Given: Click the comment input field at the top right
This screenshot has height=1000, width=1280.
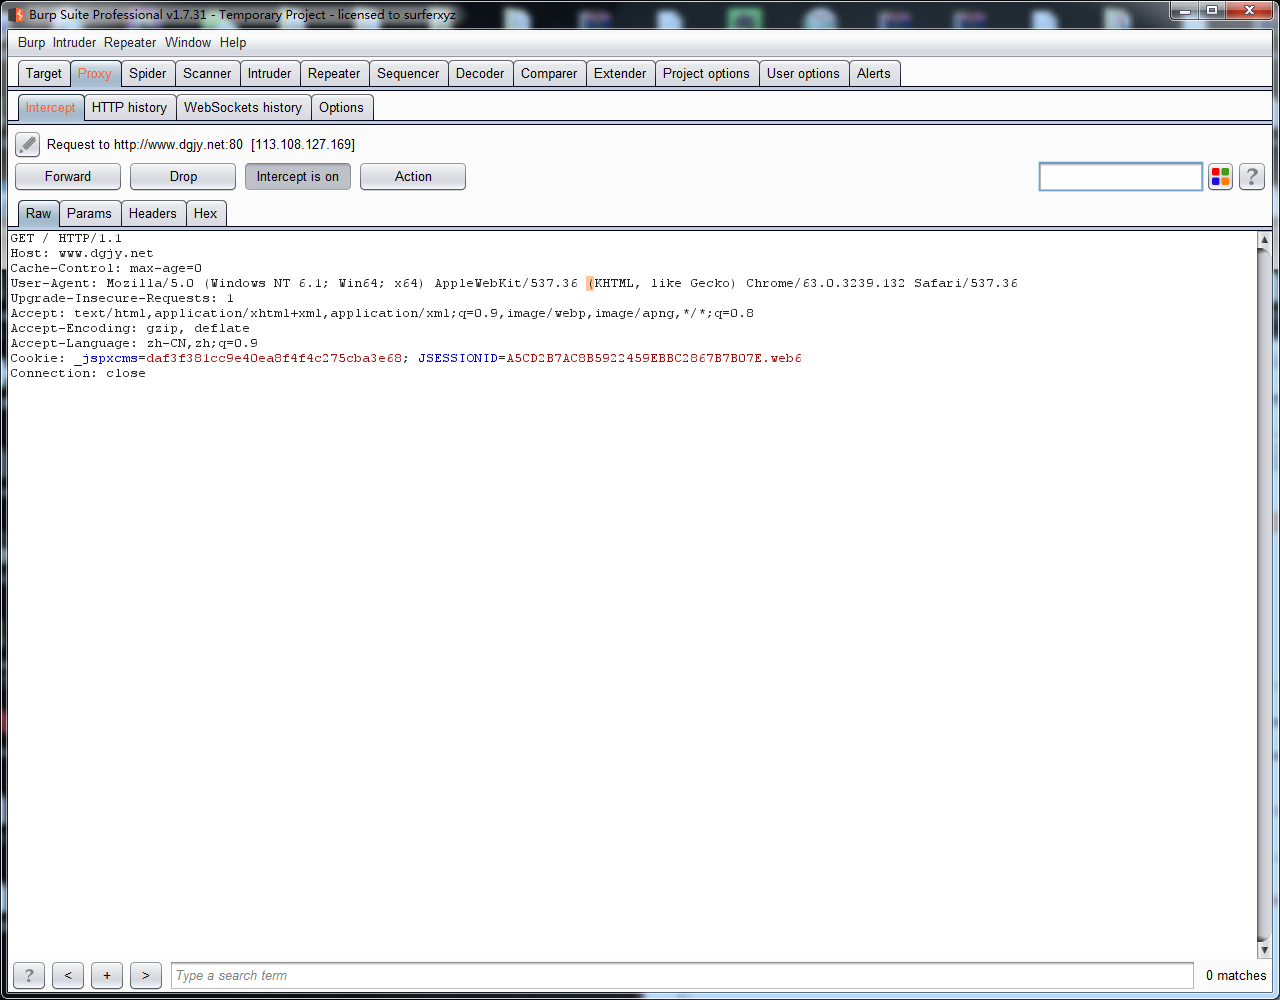Looking at the screenshot, I should point(1120,177).
